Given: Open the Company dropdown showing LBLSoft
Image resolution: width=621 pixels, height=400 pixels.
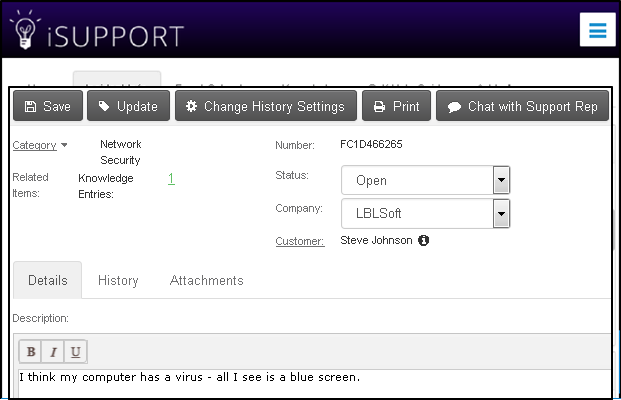Looking at the screenshot, I should point(425,213).
